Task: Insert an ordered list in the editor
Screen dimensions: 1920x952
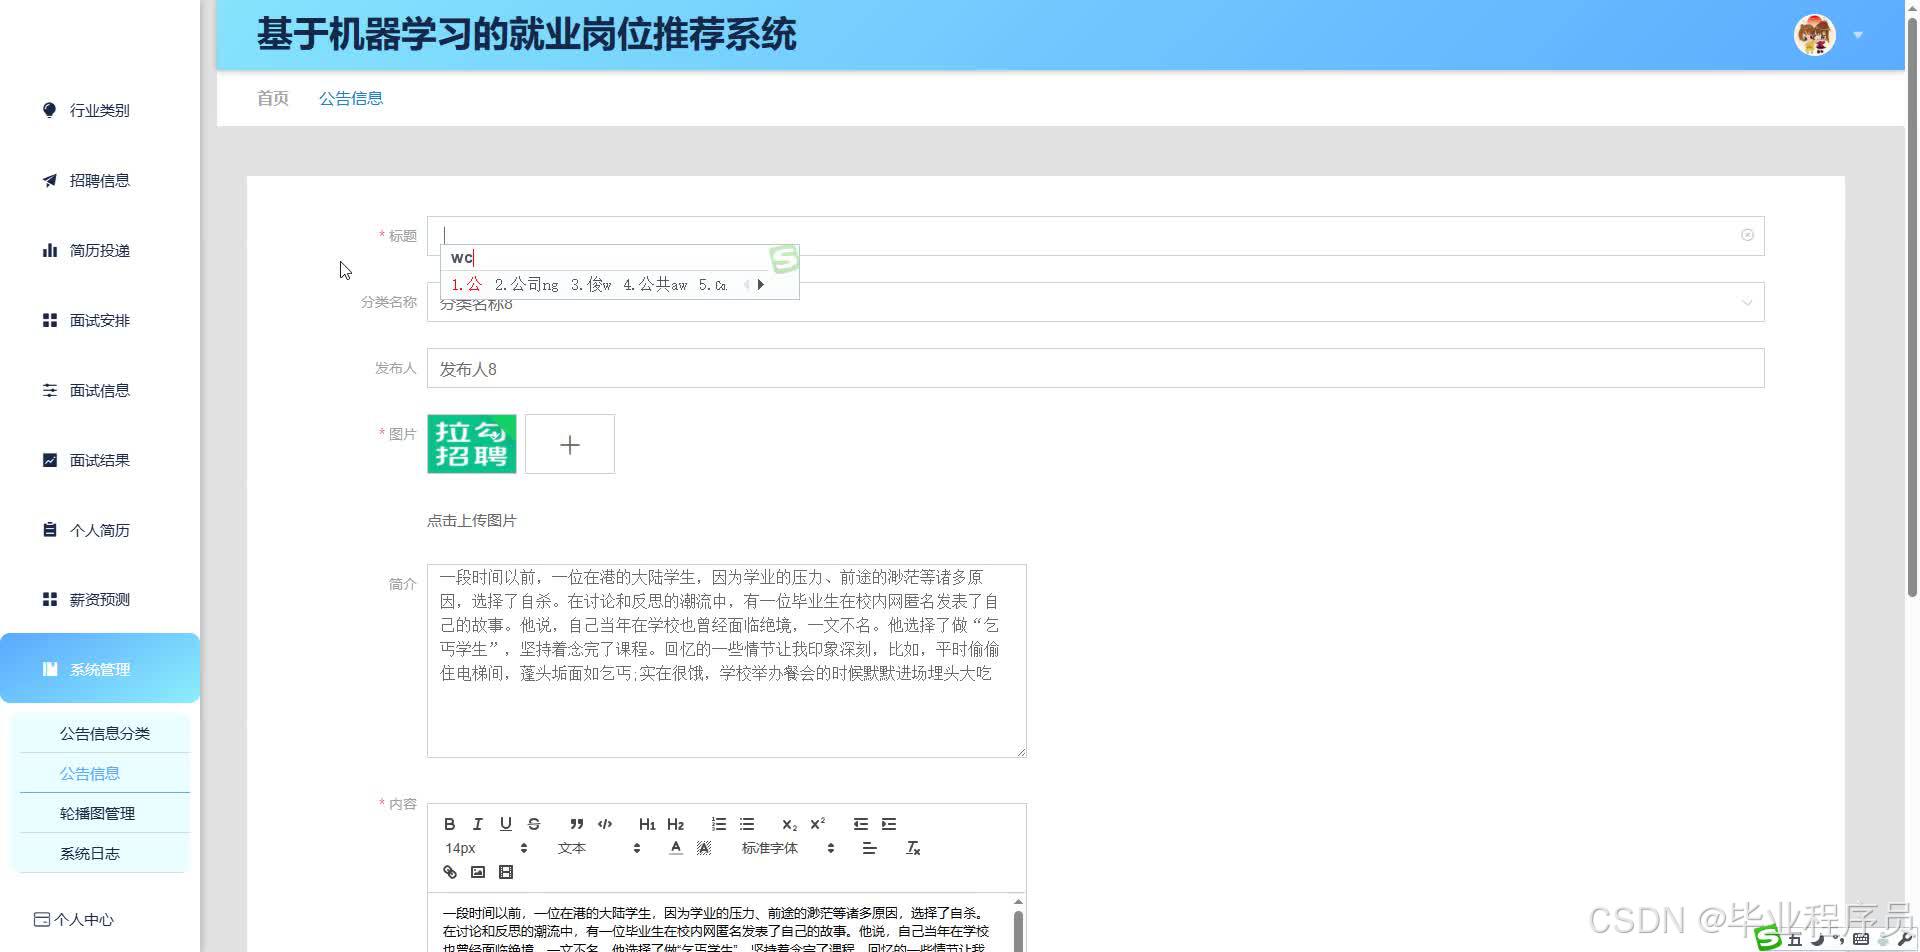Action: pyautogui.click(x=718, y=823)
